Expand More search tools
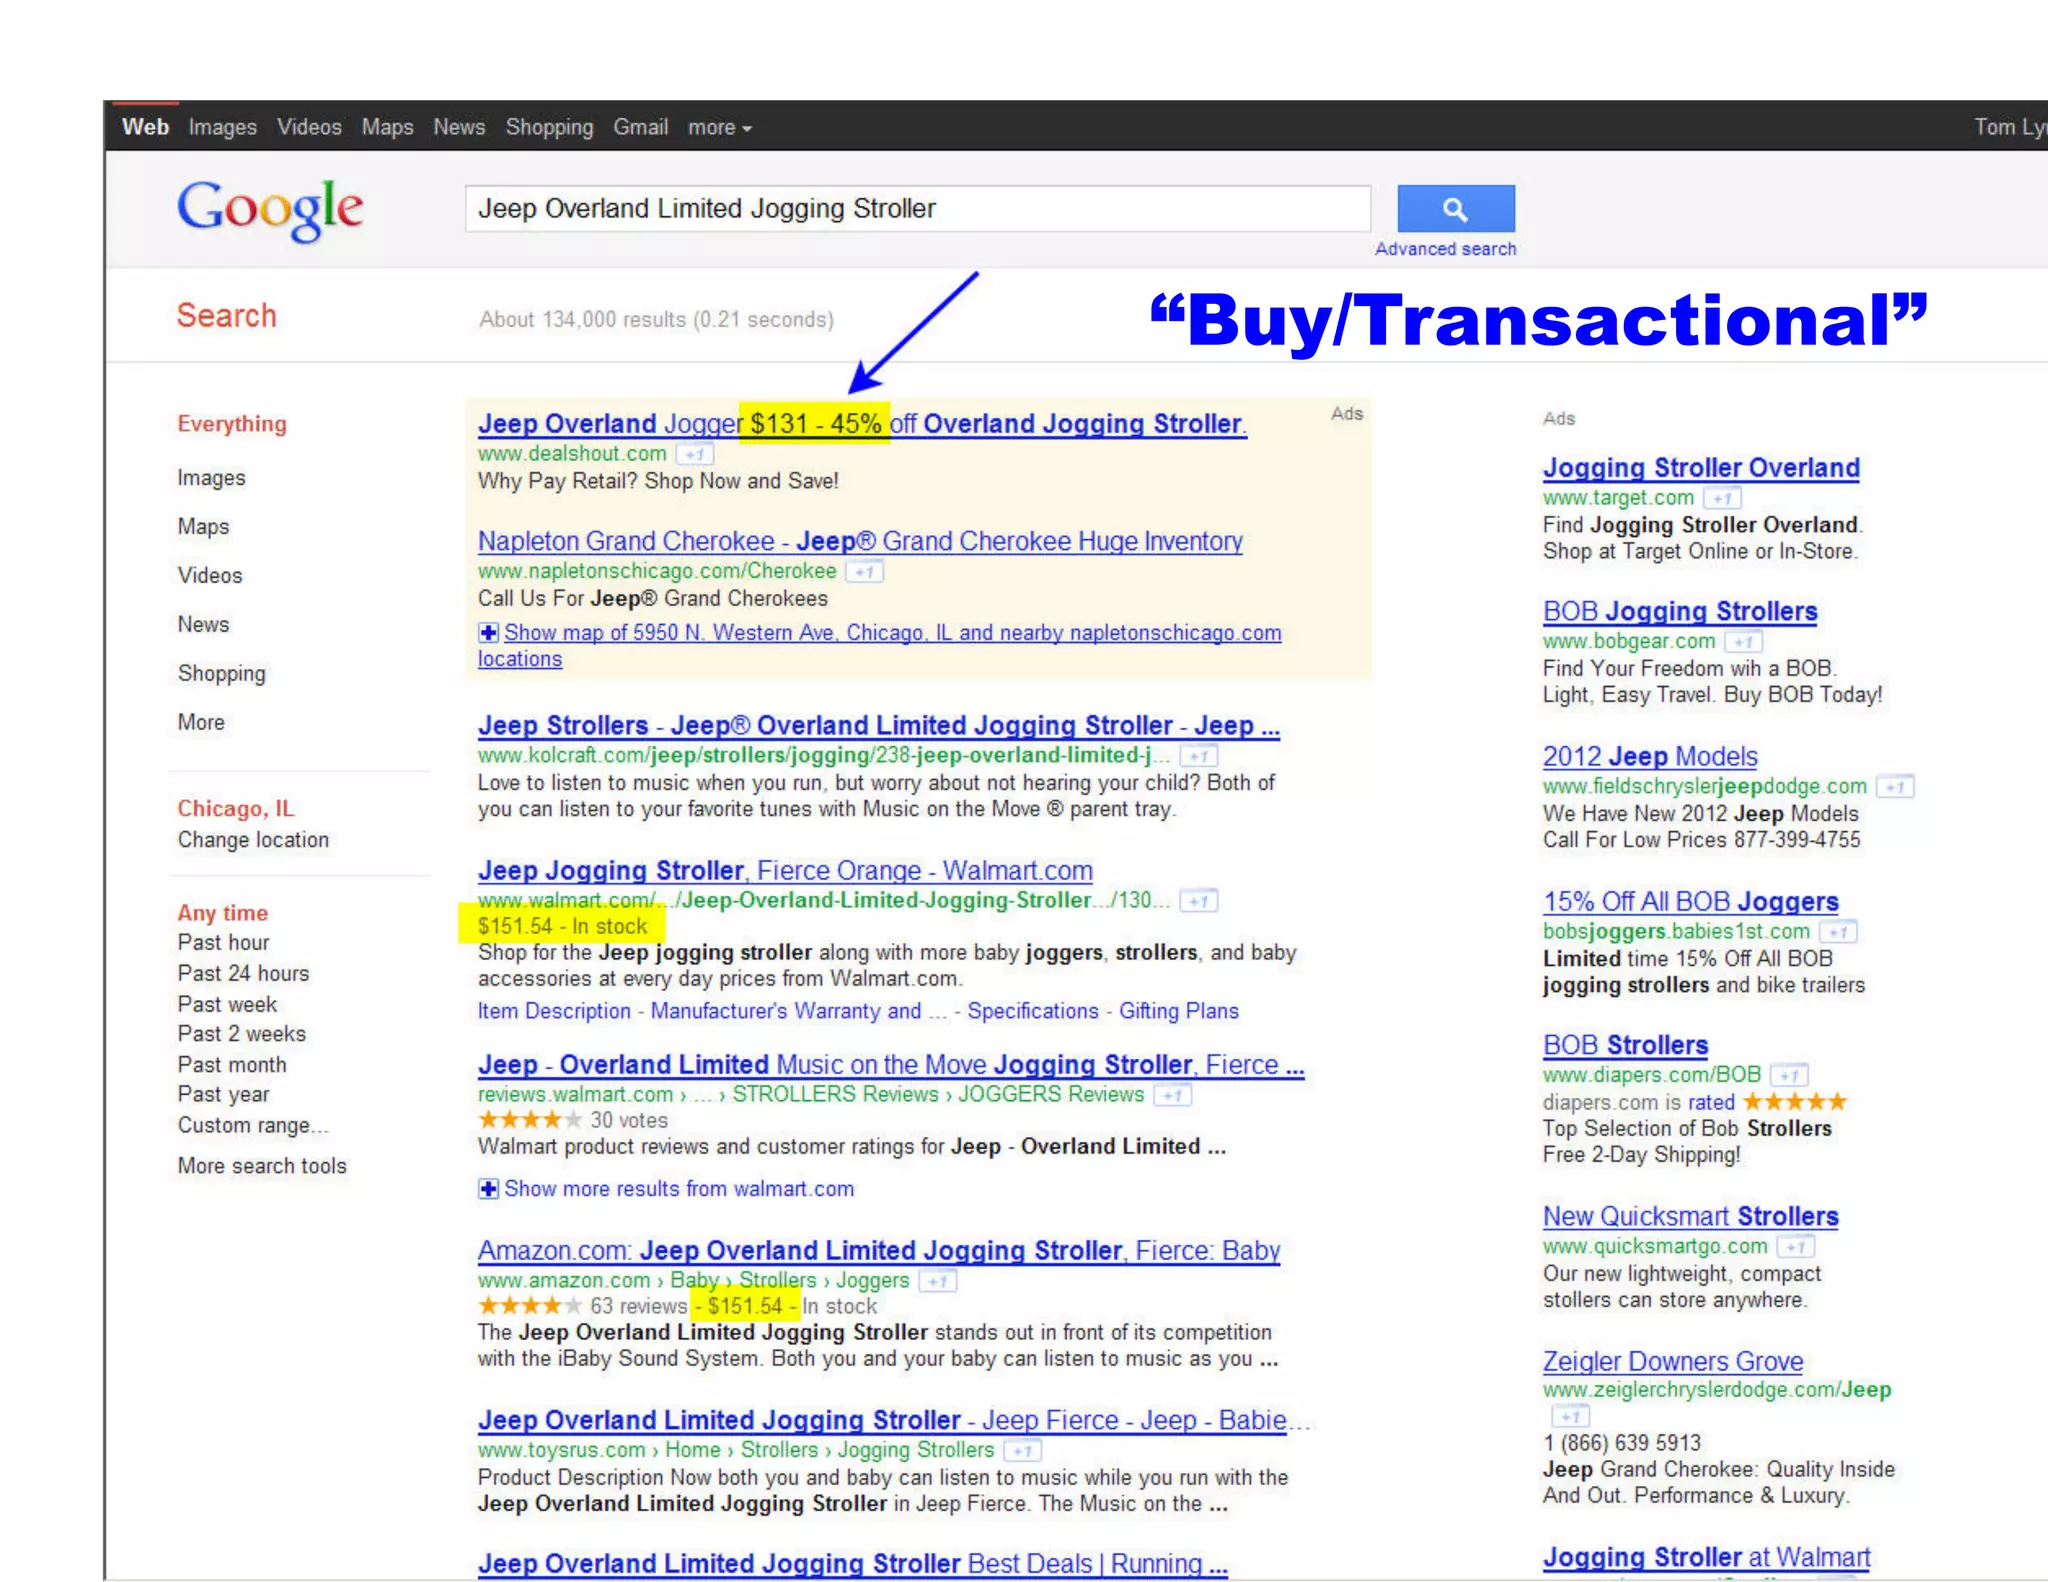Viewport: 2048px width, 1582px height. point(262,1166)
